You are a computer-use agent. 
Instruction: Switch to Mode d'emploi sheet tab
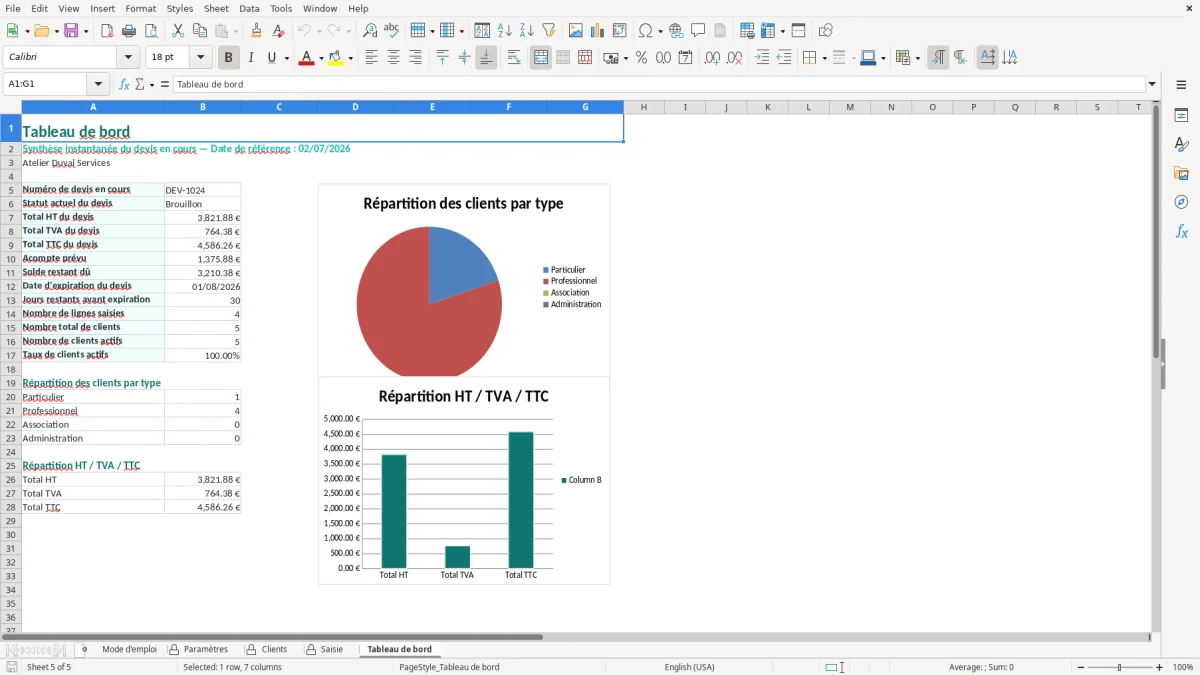point(129,650)
